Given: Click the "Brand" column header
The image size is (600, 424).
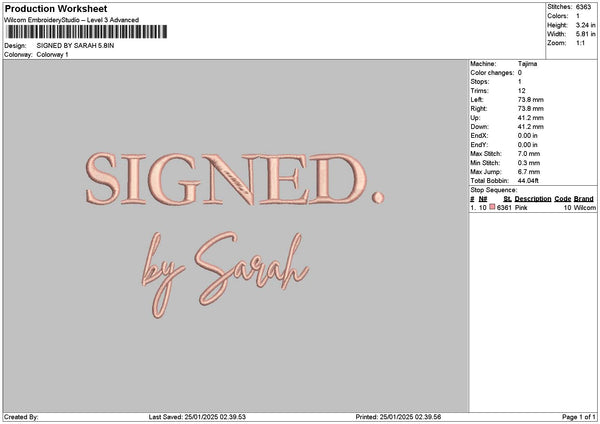Looking at the screenshot, I should click(584, 199).
